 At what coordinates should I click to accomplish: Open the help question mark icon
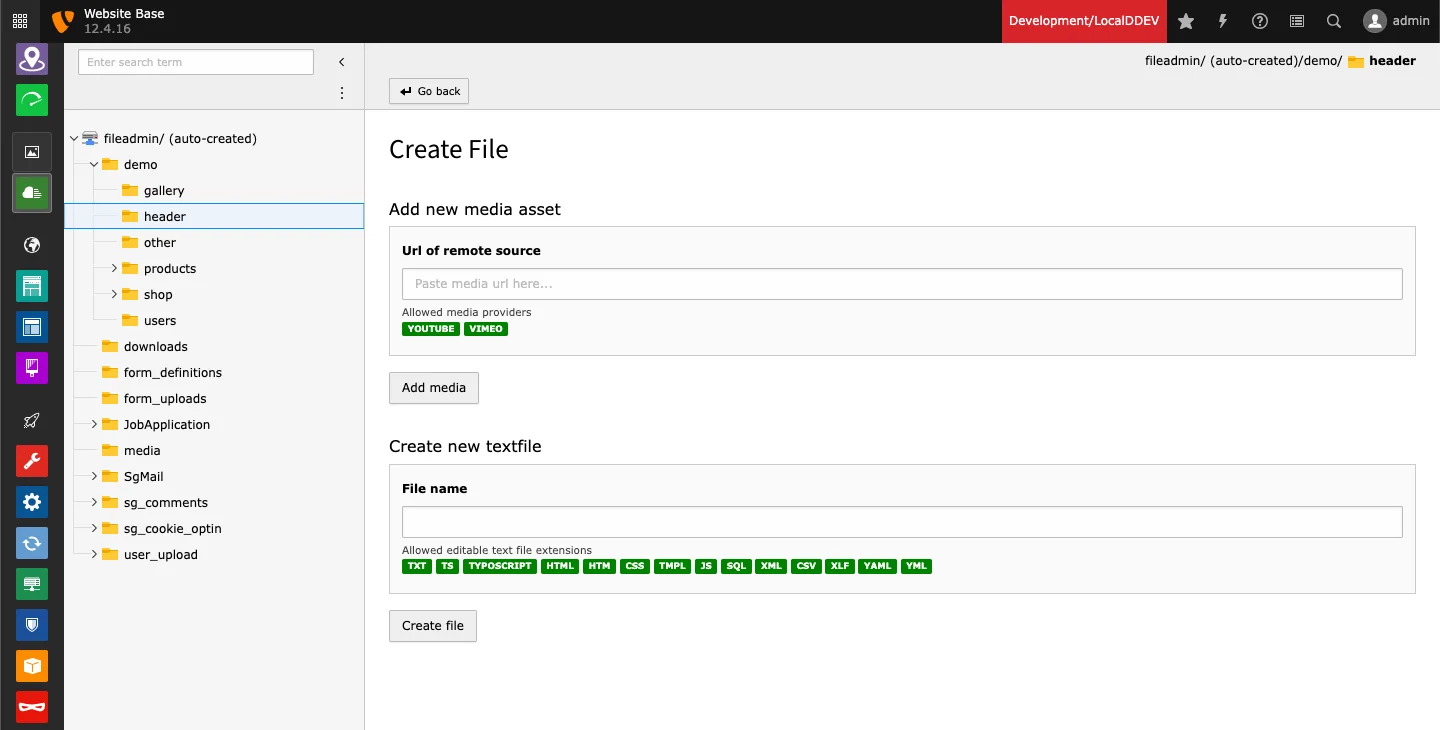pos(1259,21)
